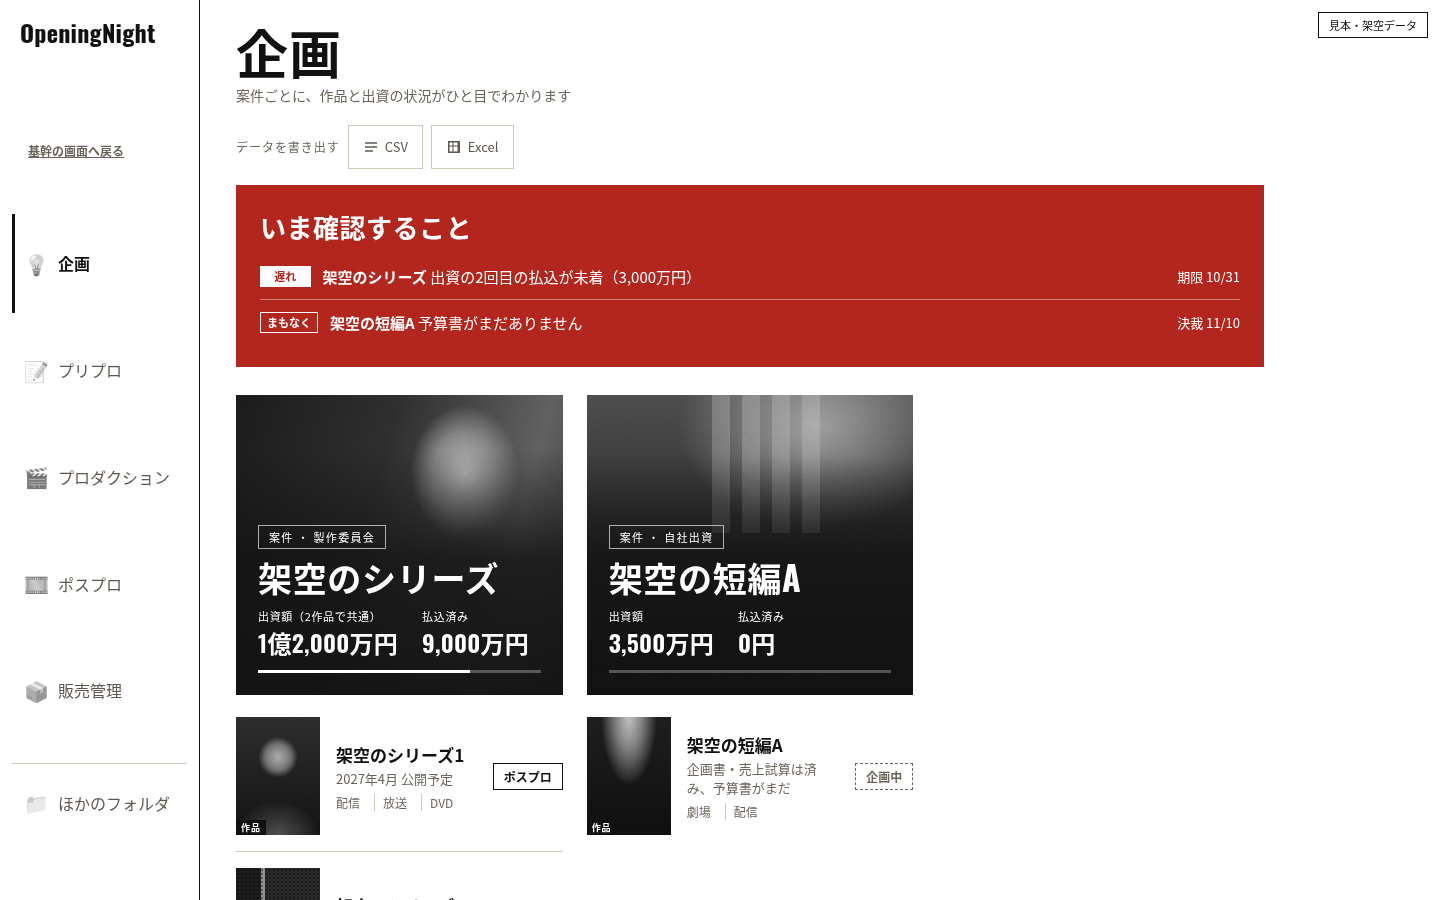
Task: Click the 遅れ status tag
Action: [285, 277]
